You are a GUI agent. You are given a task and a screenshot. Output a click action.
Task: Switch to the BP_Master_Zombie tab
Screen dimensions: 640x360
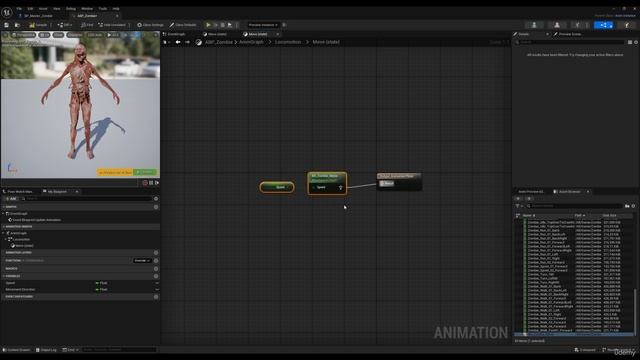tap(38, 16)
